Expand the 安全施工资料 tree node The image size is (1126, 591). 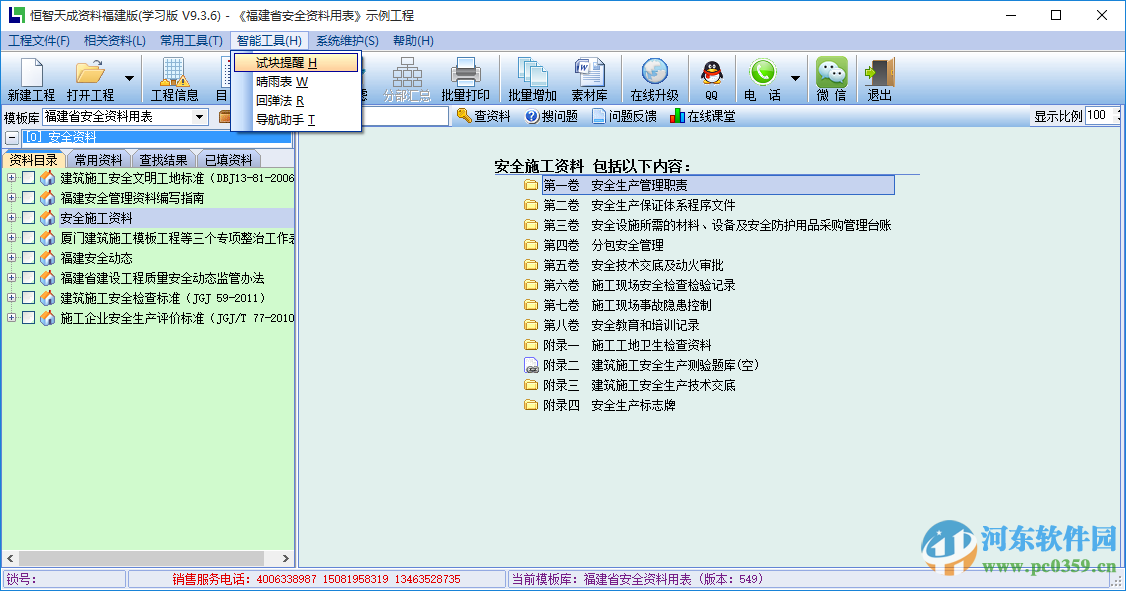click(x=12, y=217)
